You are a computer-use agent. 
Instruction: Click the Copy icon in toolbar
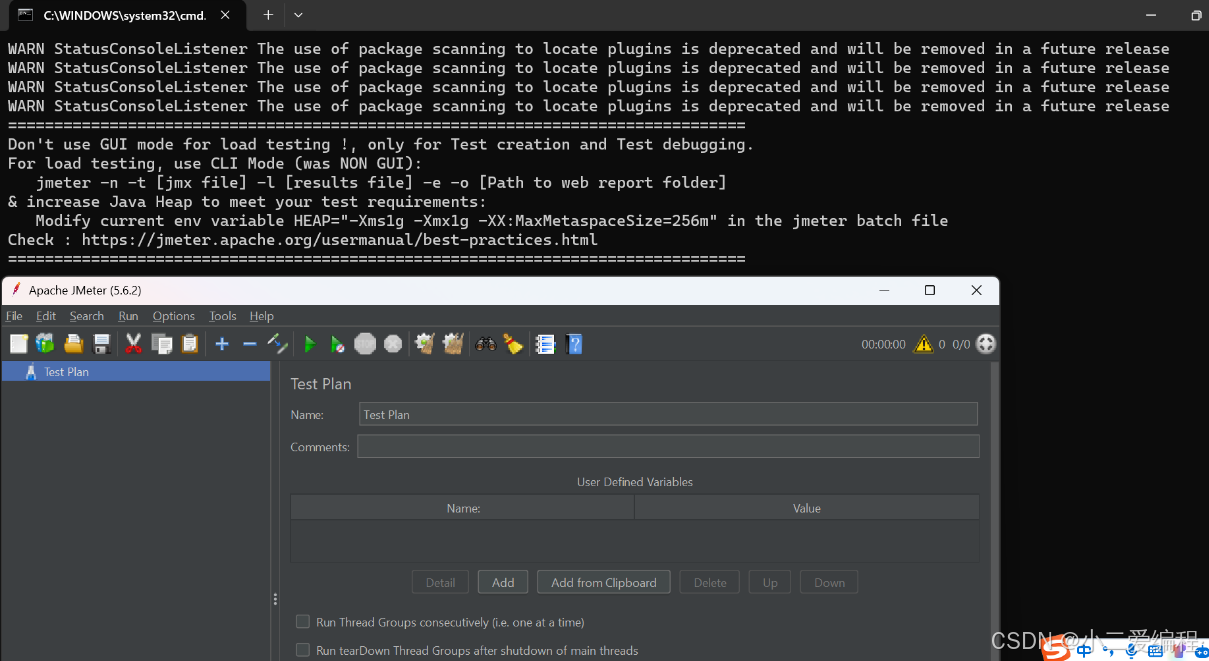tap(161, 344)
